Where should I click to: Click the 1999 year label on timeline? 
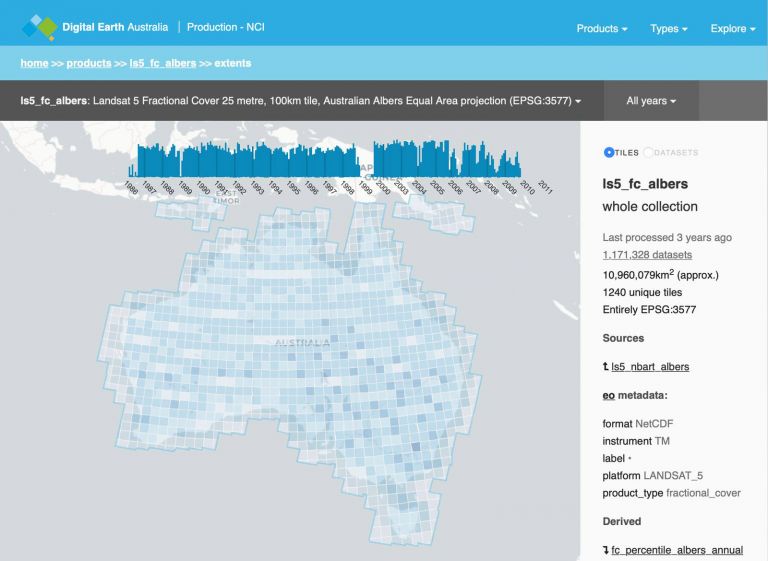coord(365,188)
